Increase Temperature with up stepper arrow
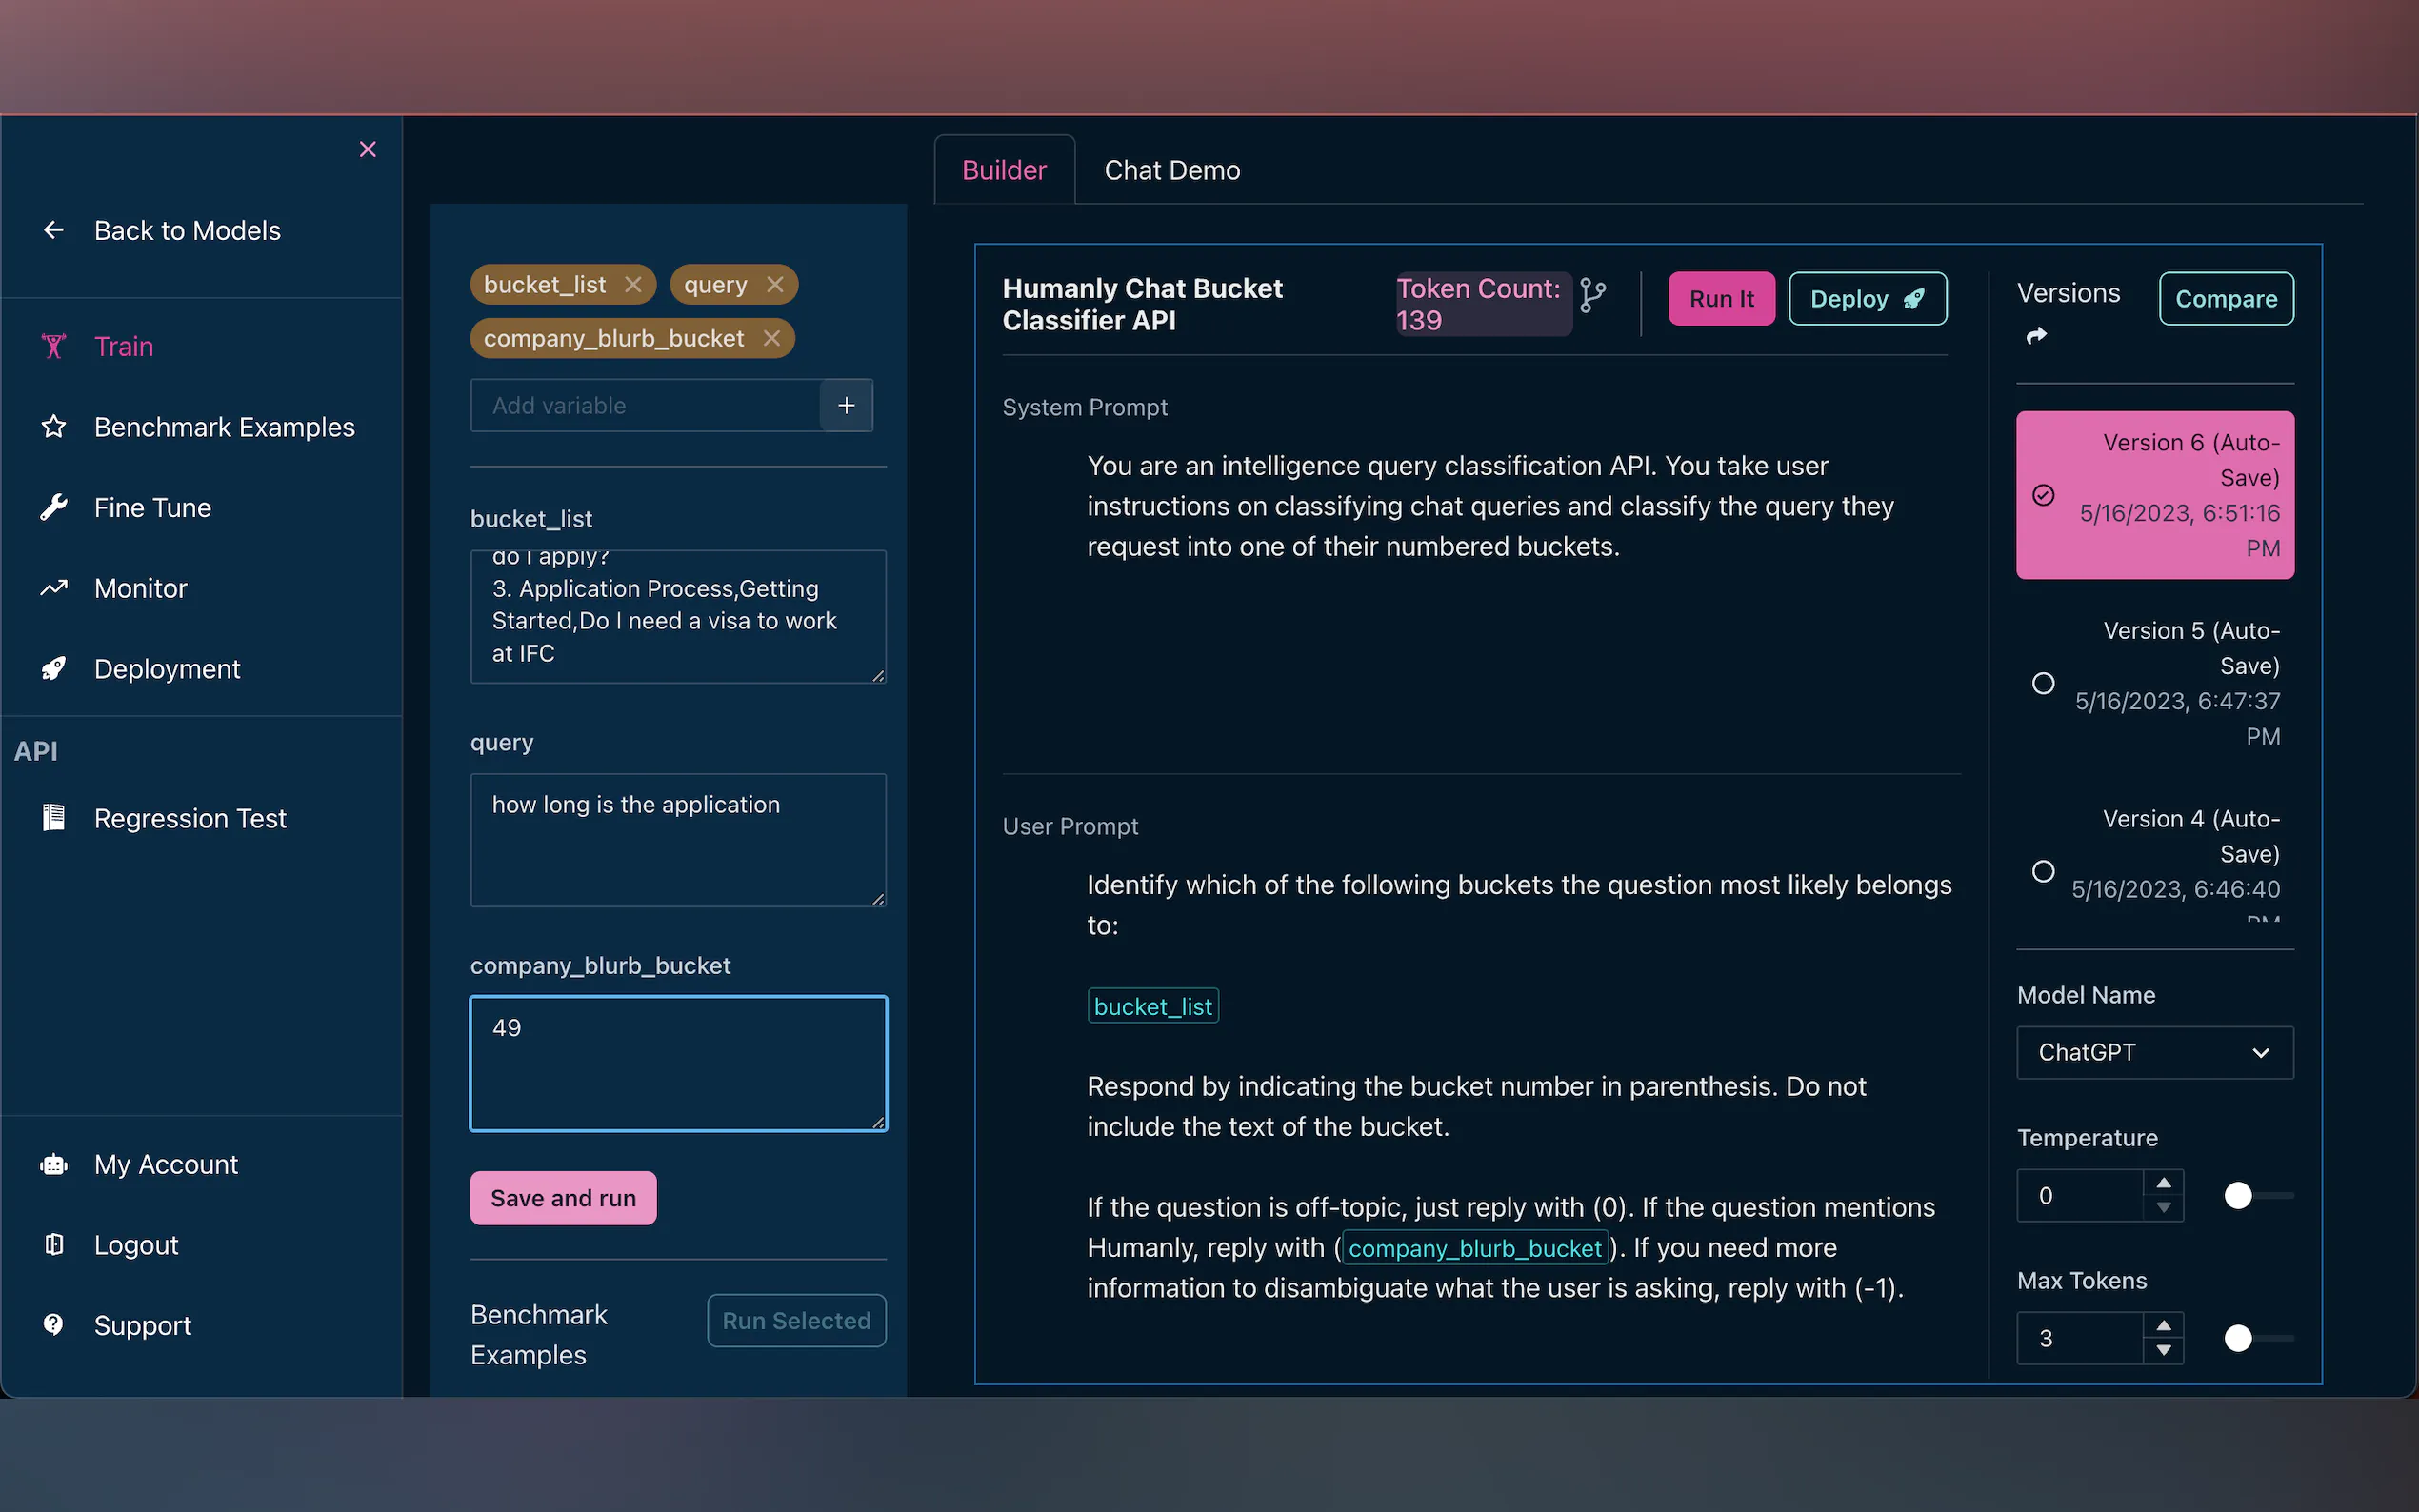This screenshot has height=1512, width=2419. [x=2164, y=1182]
